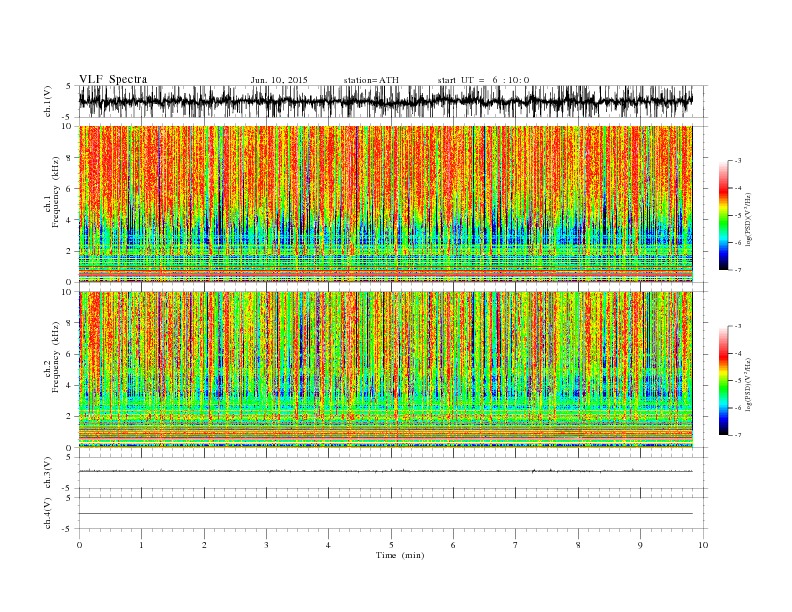
Task: Click the ch.2 color bar "log(PSD)(V²/Hz)" label
Action: tap(748, 384)
